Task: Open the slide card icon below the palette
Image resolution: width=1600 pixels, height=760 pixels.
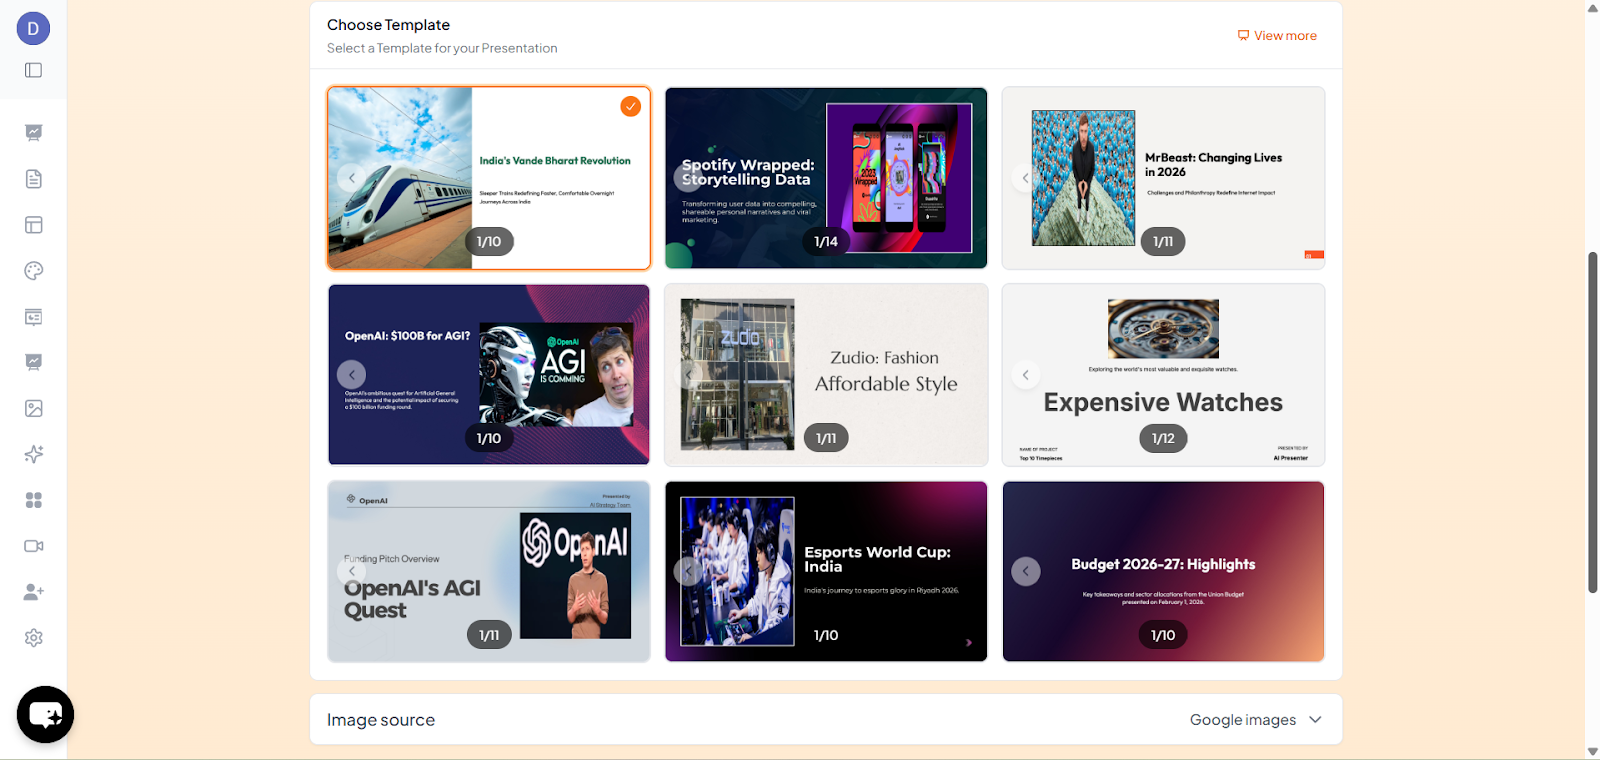Action: [33, 317]
